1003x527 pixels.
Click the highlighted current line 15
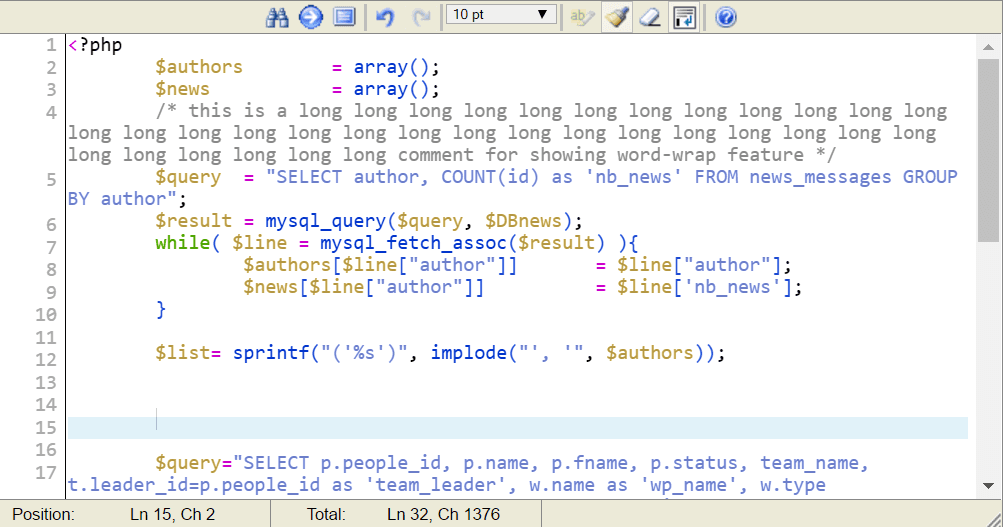pyautogui.click(x=517, y=428)
